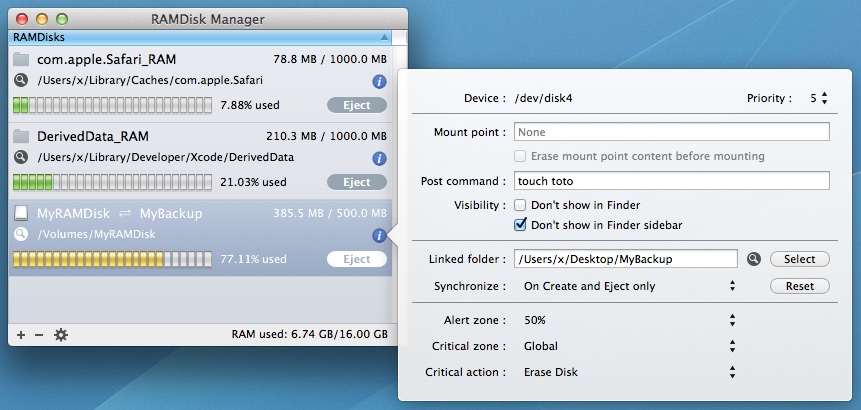Click the /Users/x/Library/Caches/com.apple.Safari path text

pyautogui.click(x=150, y=81)
